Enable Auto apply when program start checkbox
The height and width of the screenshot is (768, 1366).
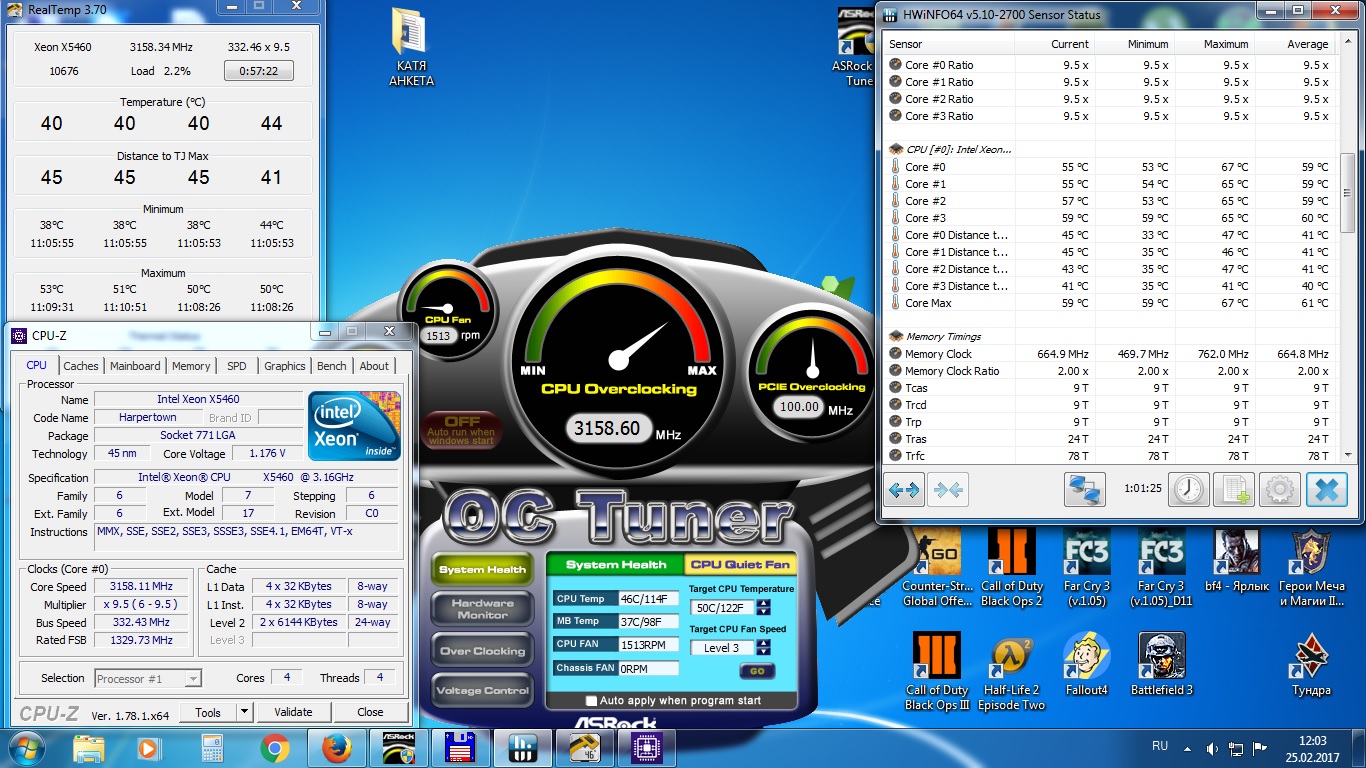pyautogui.click(x=591, y=701)
